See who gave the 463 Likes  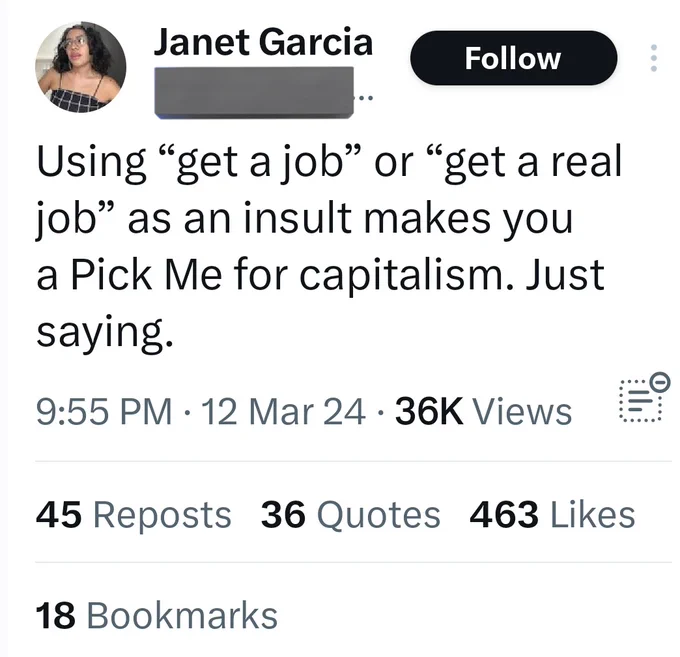pos(552,515)
